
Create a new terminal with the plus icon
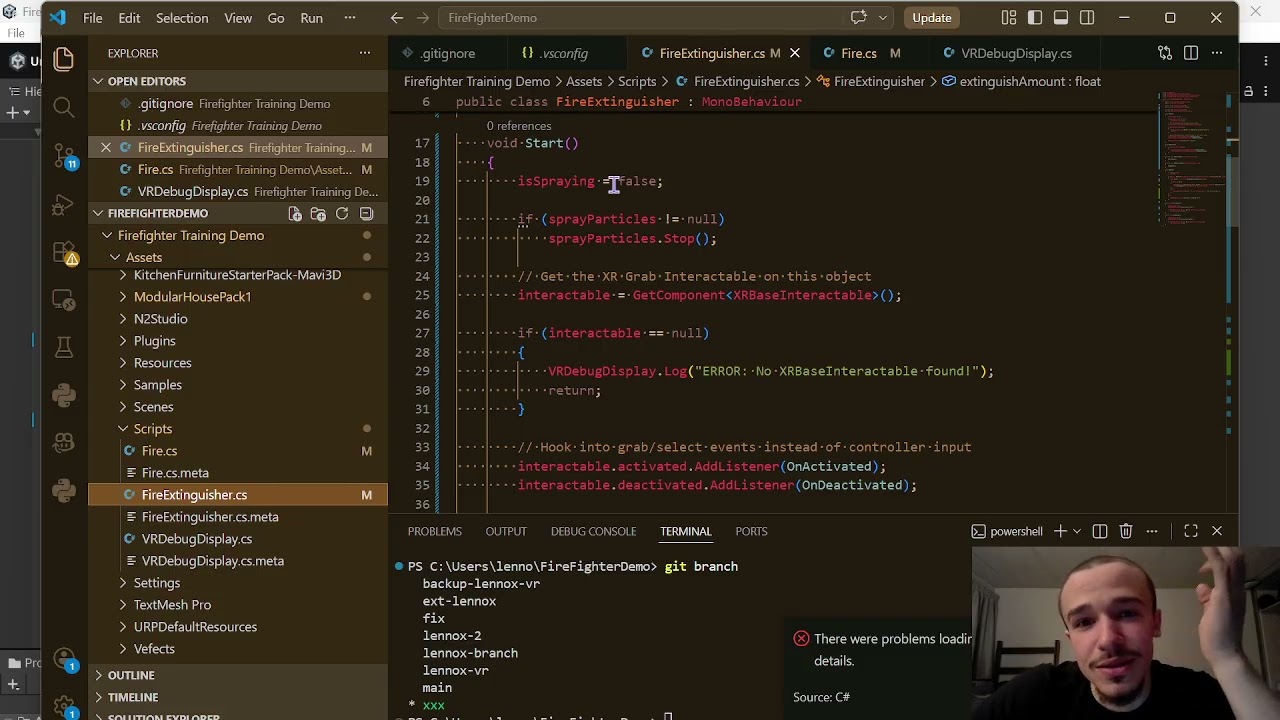[1060, 531]
